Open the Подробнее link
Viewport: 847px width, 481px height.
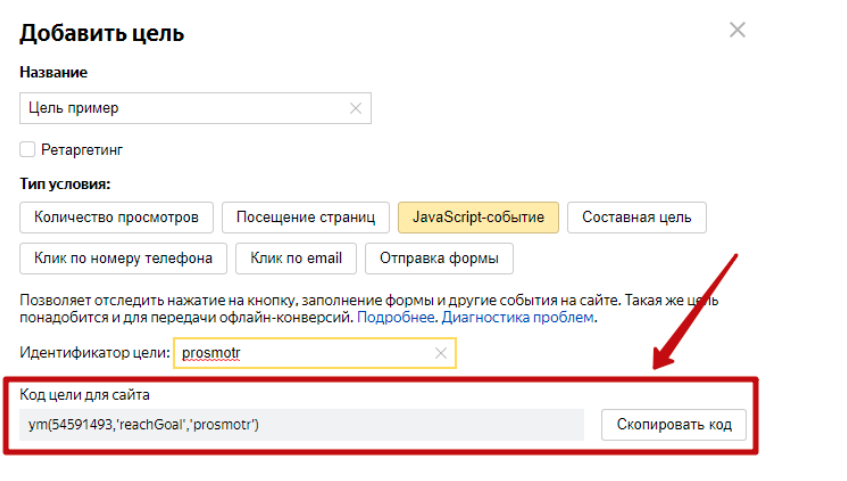point(395,317)
